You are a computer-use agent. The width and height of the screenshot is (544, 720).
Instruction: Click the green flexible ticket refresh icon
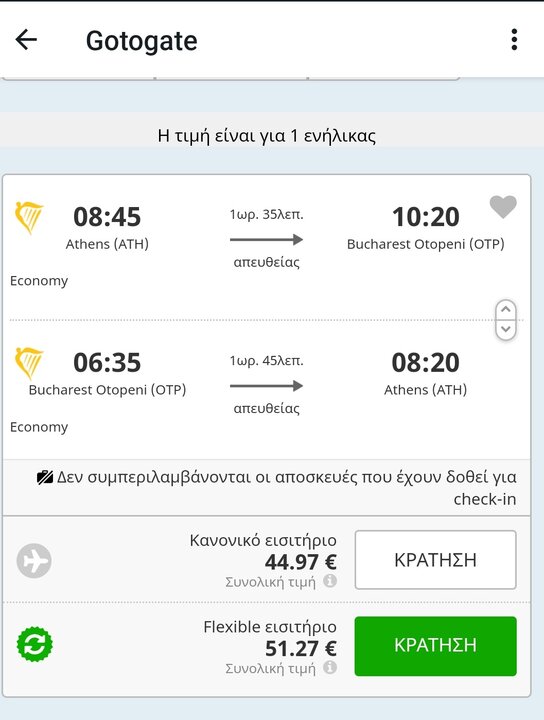34,644
